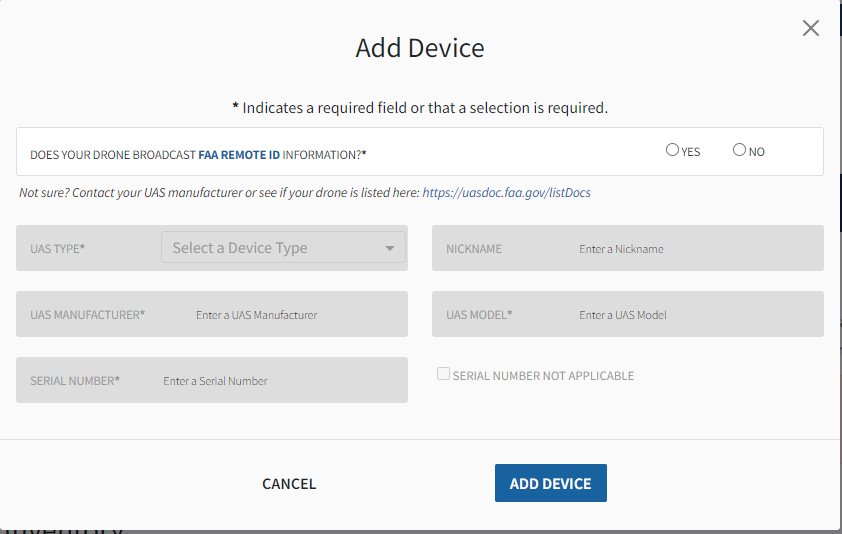Click the UAS MANUFACTURER field label
The width and height of the screenshot is (842, 534).
(88, 315)
